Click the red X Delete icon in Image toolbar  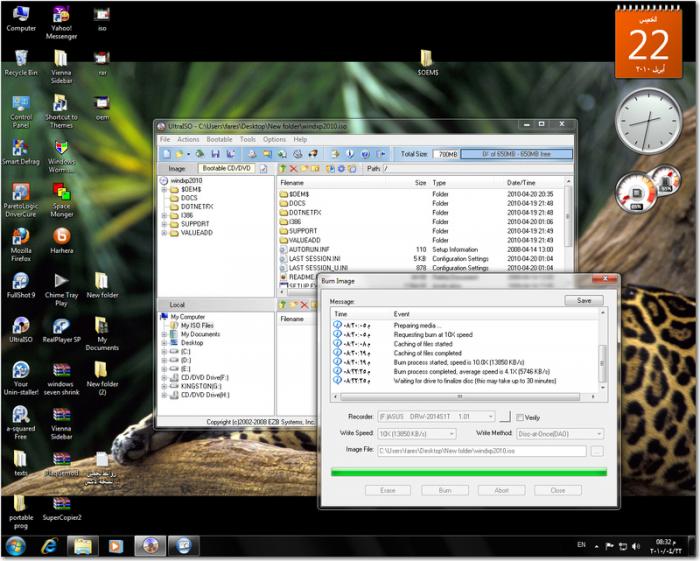293,169
